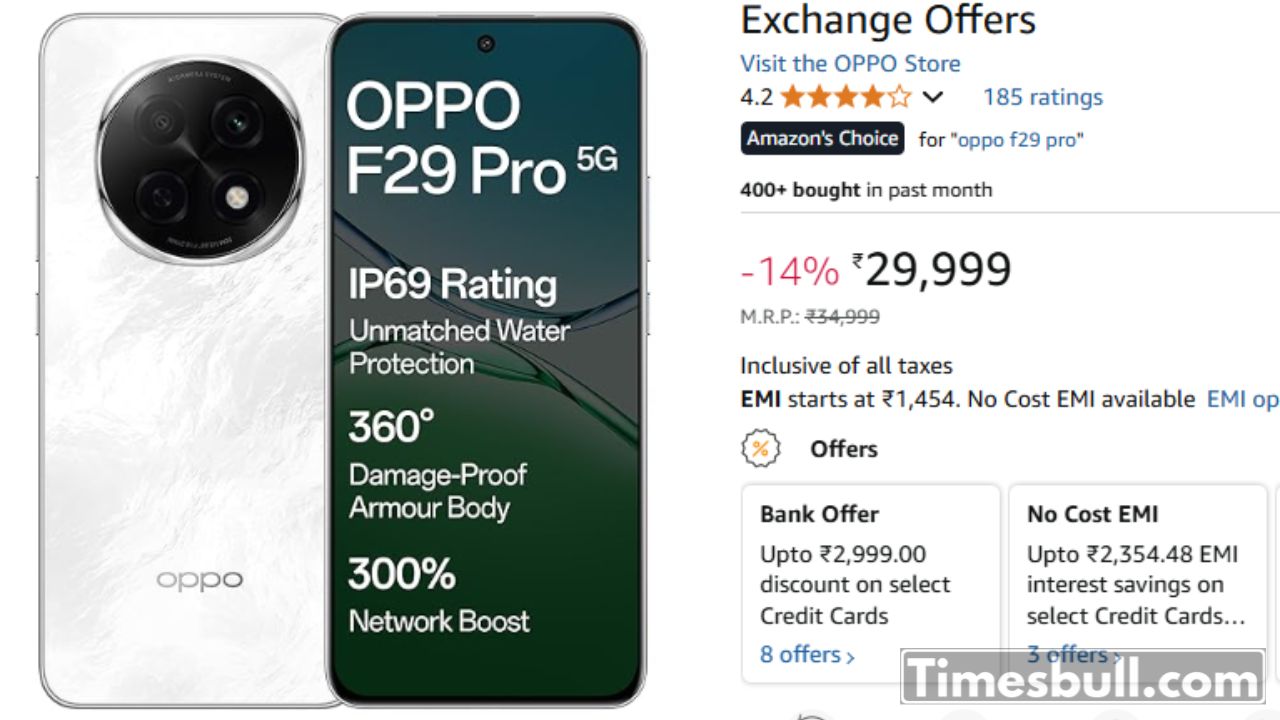Viewport: 1280px width, 720px height.
Task: Expand the 8 offers arrow link
Action: coord(807,655)
